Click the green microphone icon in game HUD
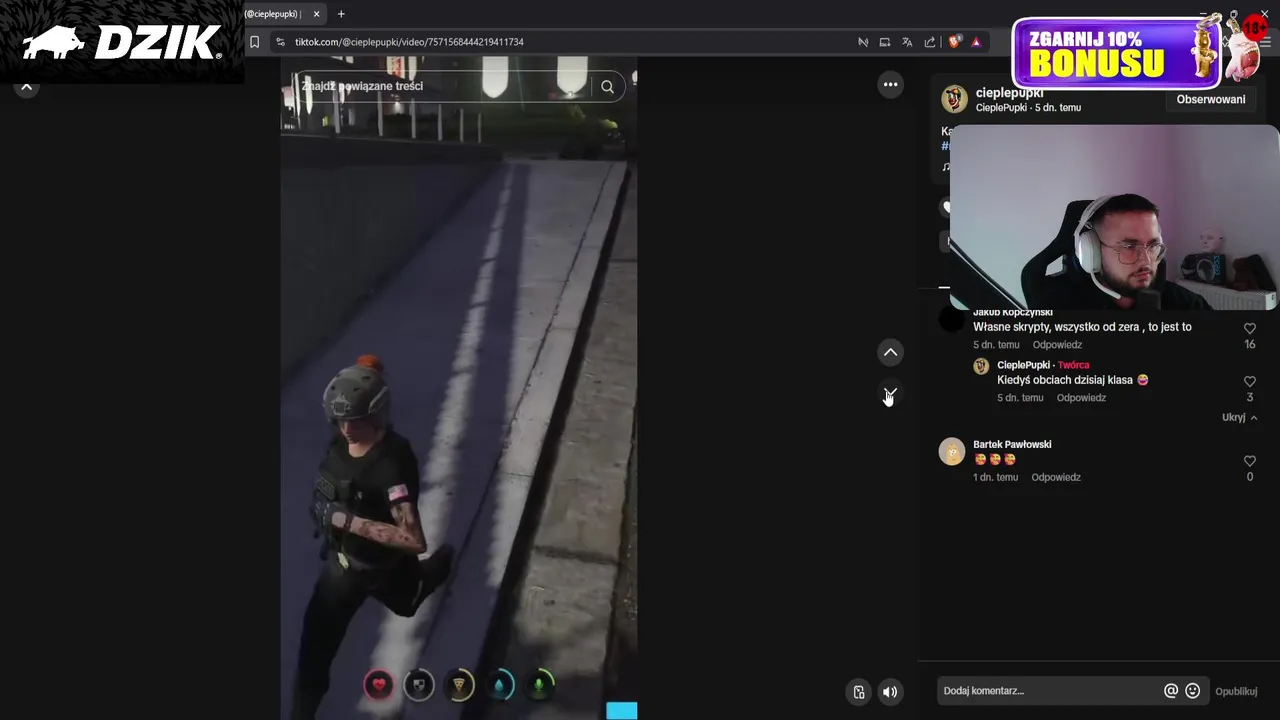The image size is (1280, 720). click(540, 685)
